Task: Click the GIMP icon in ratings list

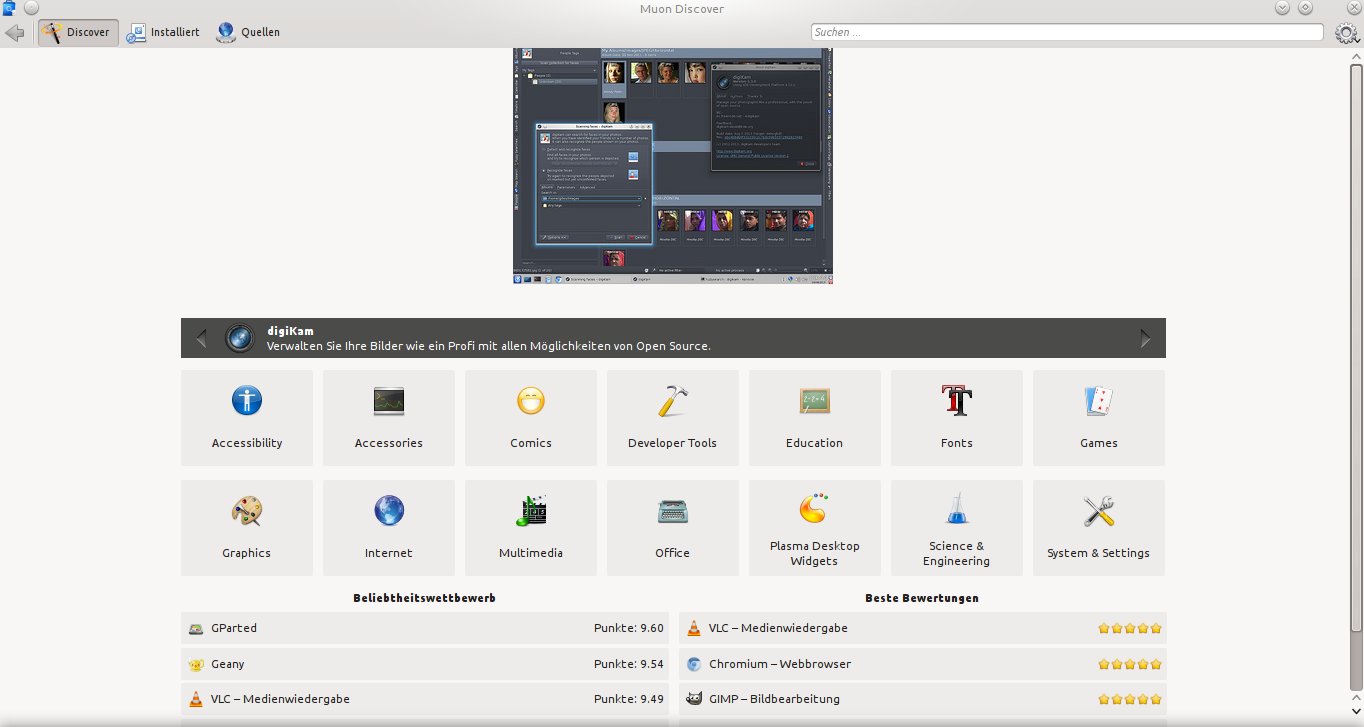Action: tap(694, 699)
